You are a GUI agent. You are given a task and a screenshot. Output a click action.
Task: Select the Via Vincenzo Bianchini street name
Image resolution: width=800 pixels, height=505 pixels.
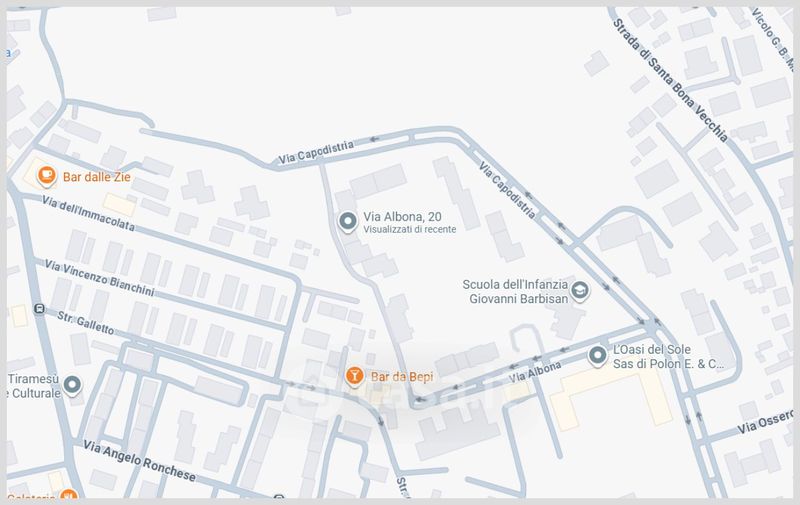coord(99,278)
